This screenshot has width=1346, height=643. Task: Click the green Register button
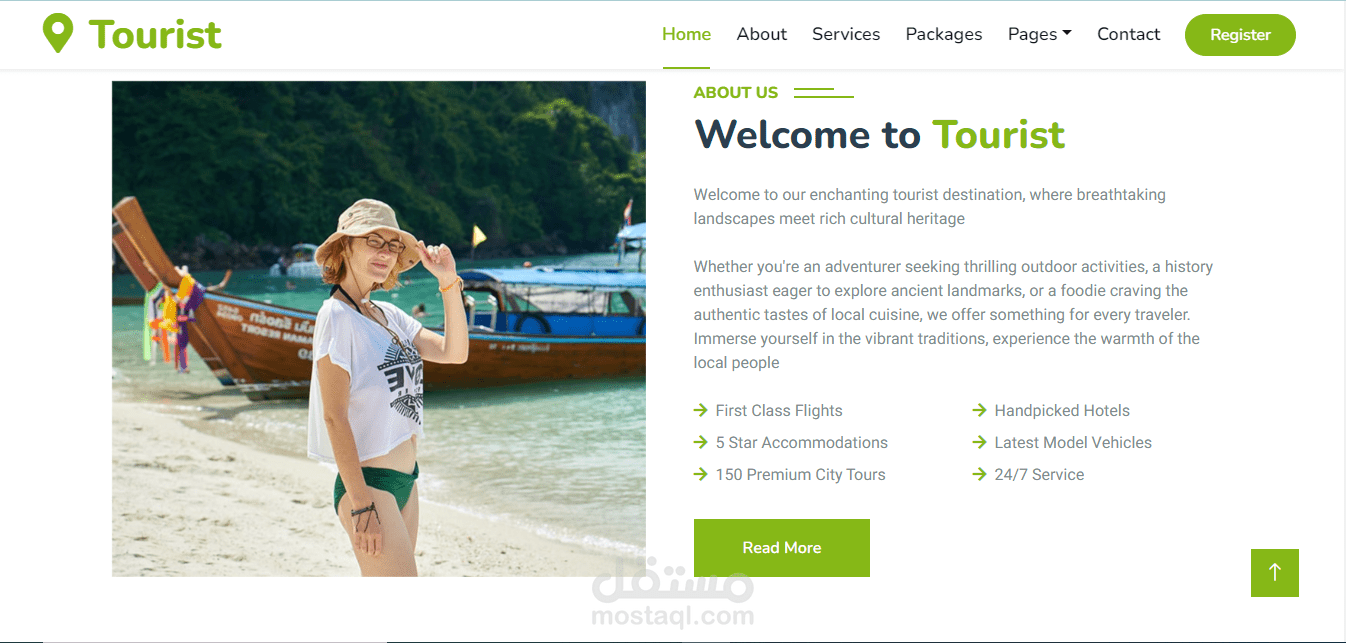(1240, 35)
